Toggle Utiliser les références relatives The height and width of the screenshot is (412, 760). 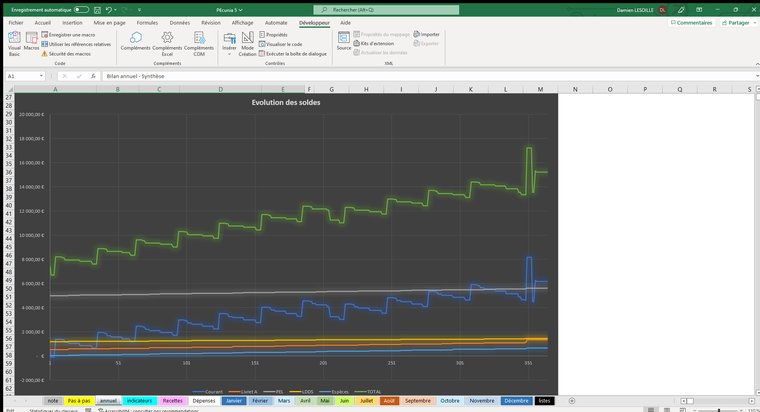pyautogui.click(x=78, y=44)
